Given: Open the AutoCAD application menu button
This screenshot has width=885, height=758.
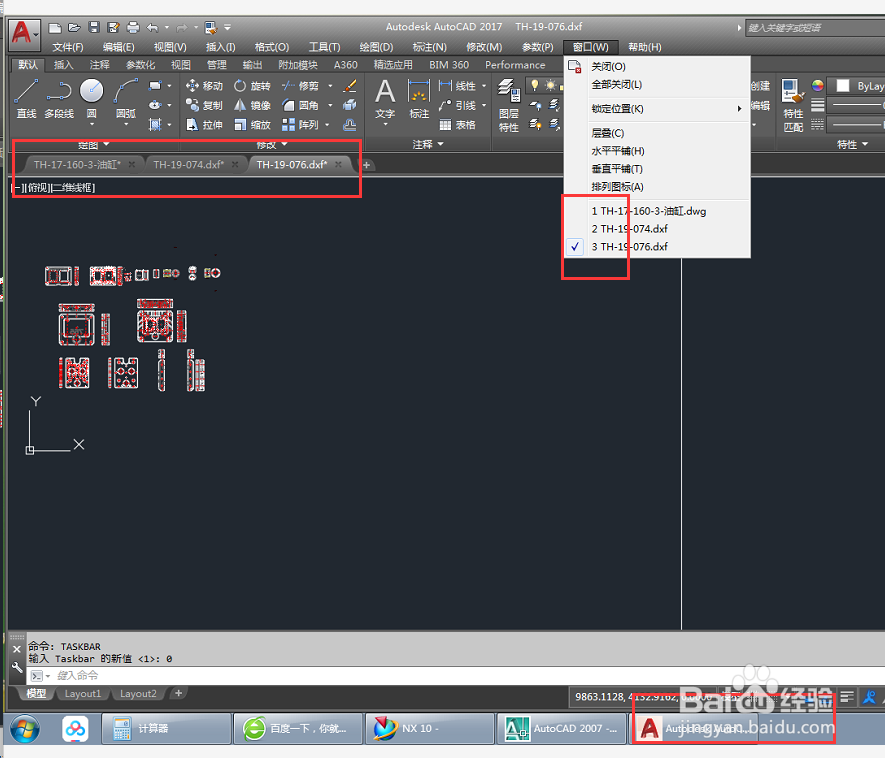Looking at the screenshot, I should tap(24, 34).
